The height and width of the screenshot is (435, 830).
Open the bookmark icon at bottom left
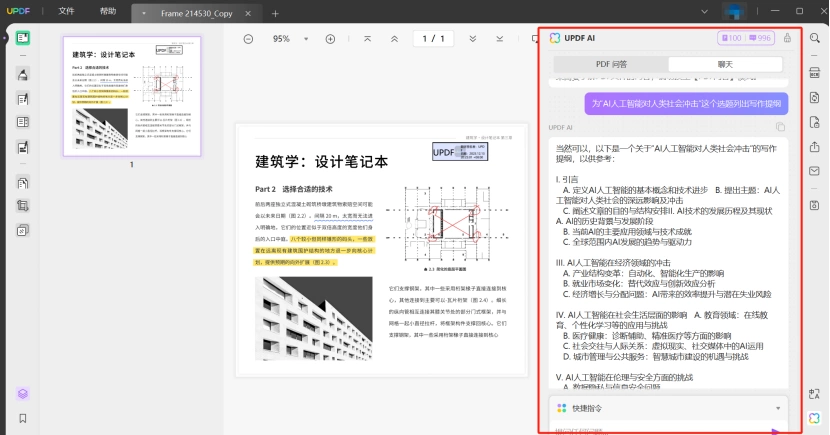pos(23,419)
